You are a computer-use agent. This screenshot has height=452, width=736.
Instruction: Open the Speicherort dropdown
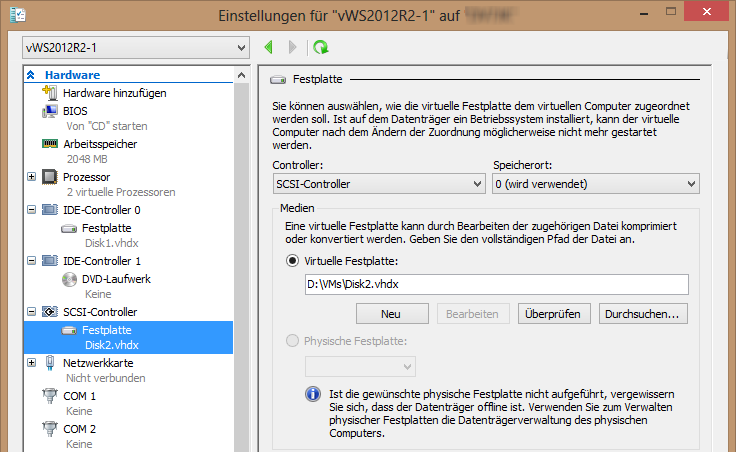pos(595,184)
